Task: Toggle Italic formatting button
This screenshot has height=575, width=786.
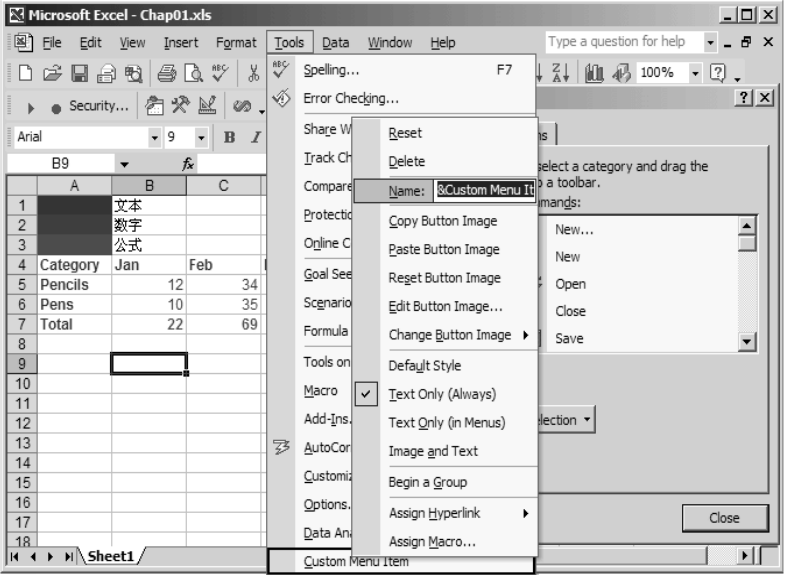Action: tap(256, 137)
